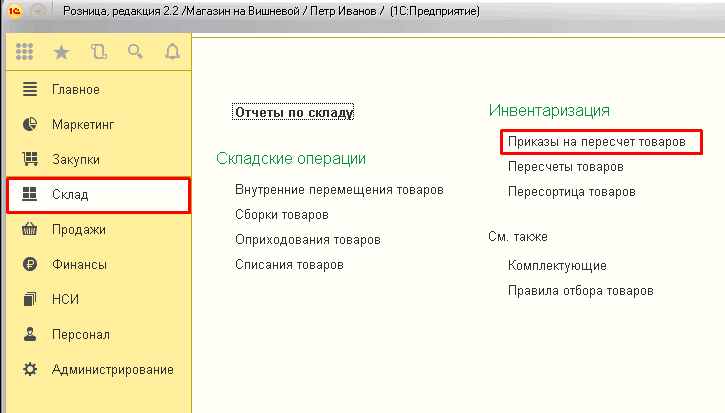Open notifications via the bell icon
Viewport: 725px width, 413px height.
pos(172,52)
